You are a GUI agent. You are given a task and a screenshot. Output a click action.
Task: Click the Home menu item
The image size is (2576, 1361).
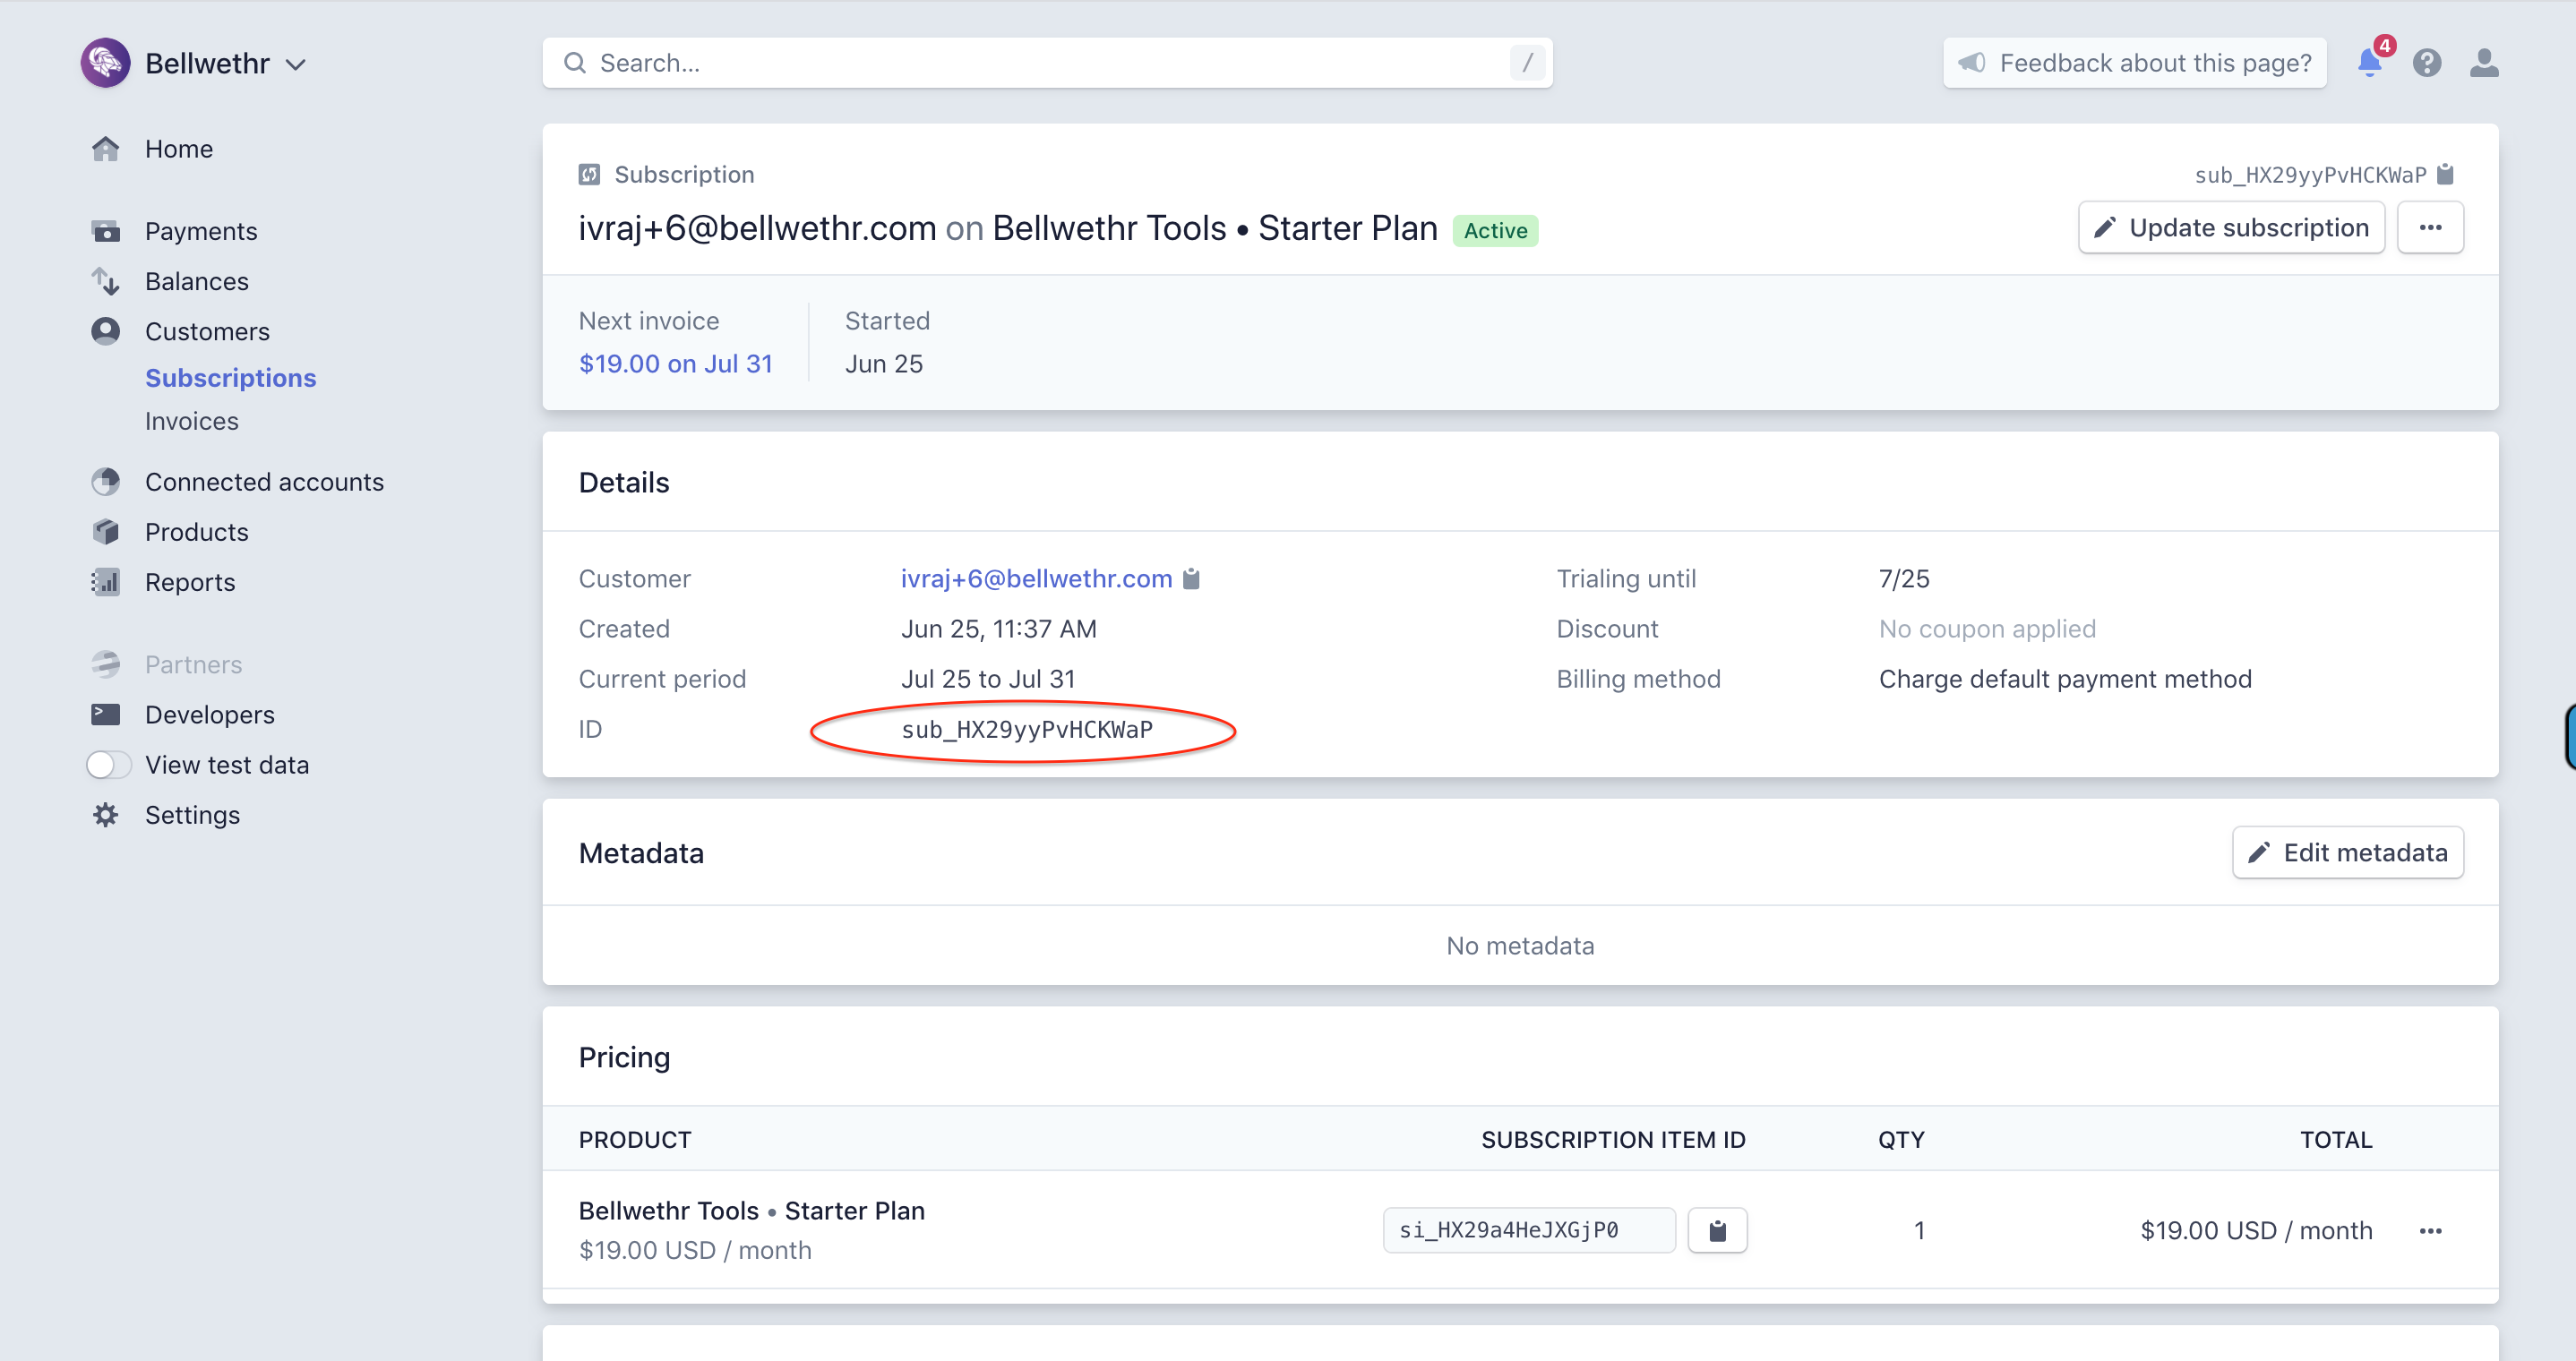click(177, 147)
